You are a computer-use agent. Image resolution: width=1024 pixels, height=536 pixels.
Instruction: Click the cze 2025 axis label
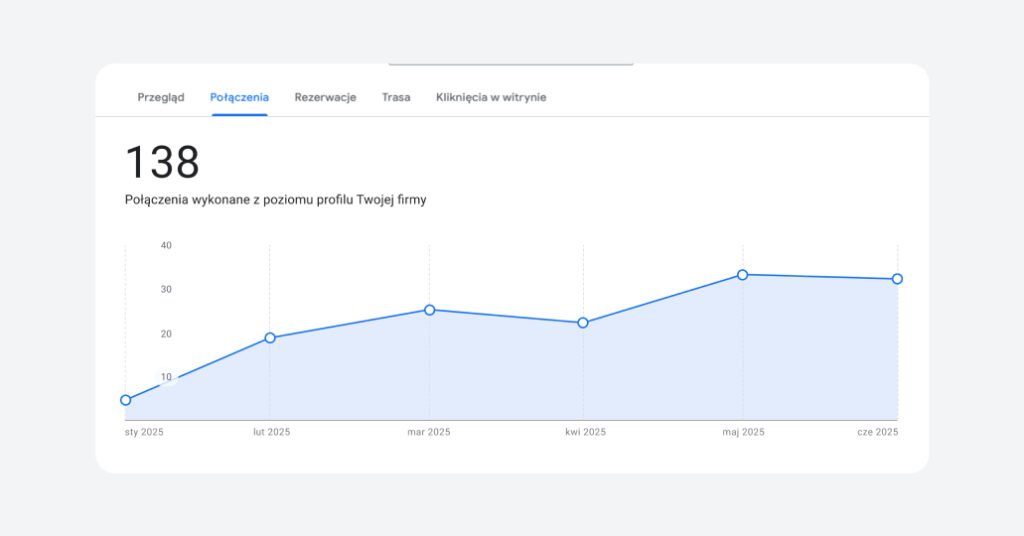878,432
